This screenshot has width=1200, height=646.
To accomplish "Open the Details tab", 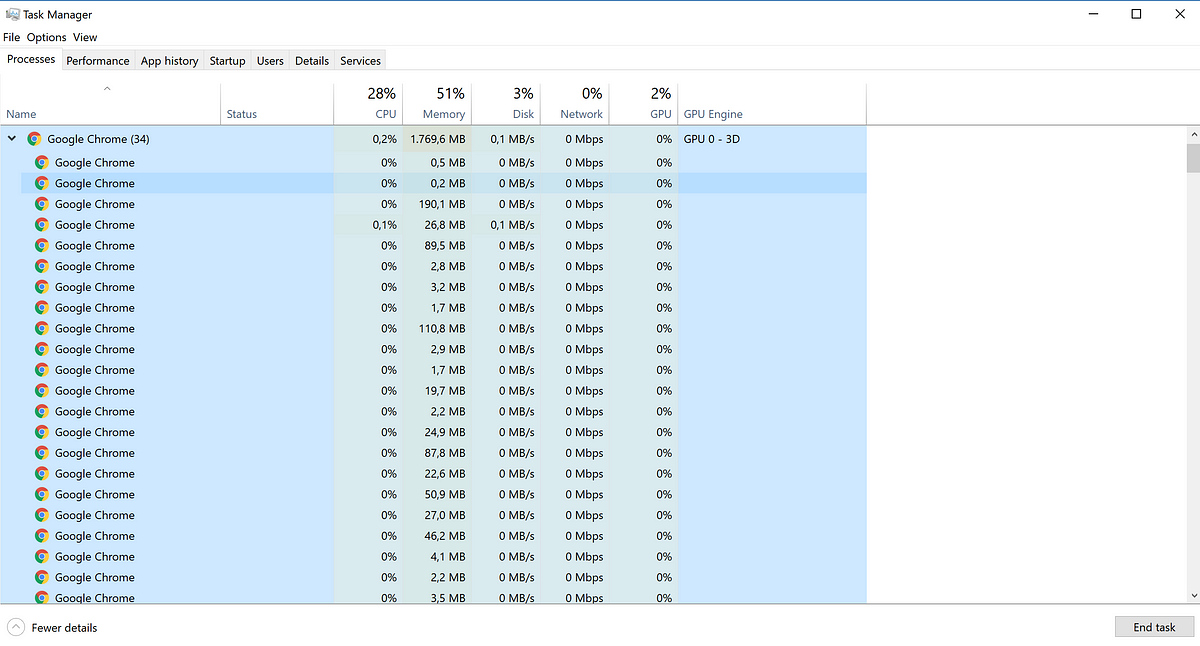I will [x=312, y=61].
